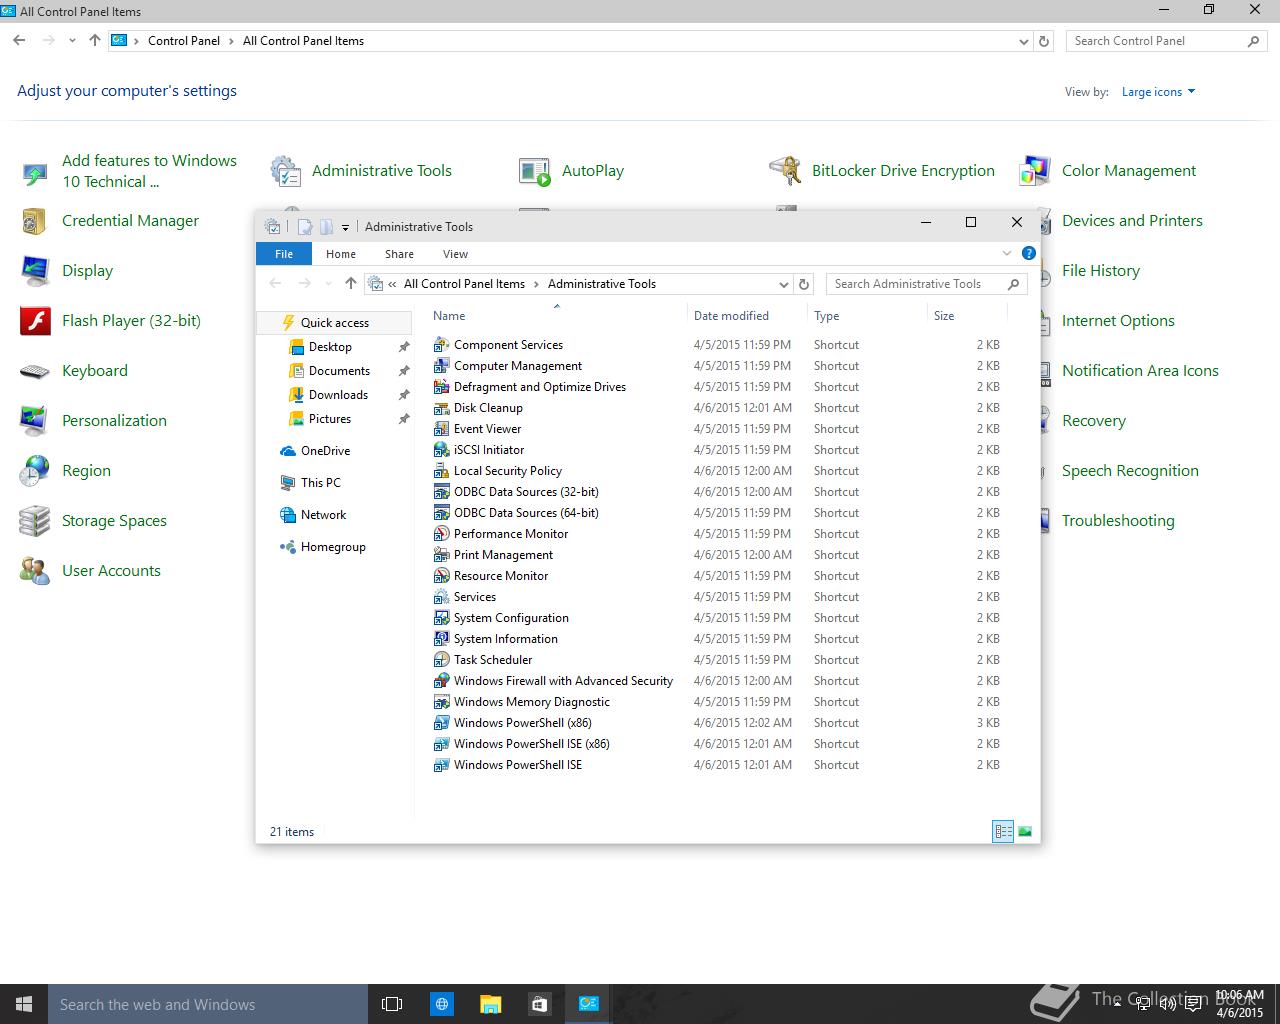Select Desktop in navigation pane
Image resolution: width=1280 pixels, height=1024 pixels.
(x=330, y=347)
